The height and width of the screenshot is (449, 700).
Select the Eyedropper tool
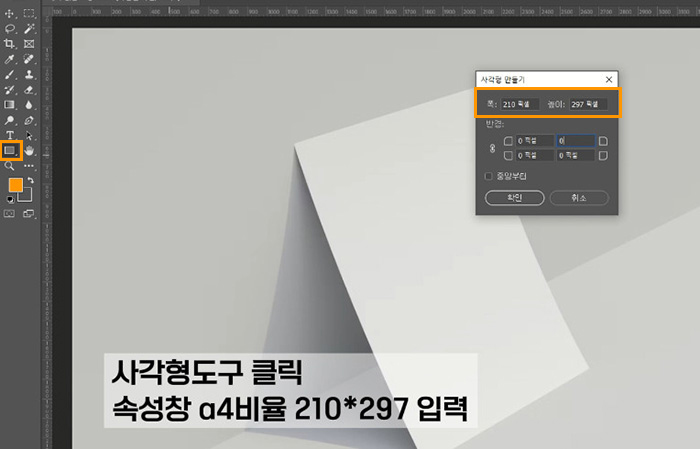[9, 59]
